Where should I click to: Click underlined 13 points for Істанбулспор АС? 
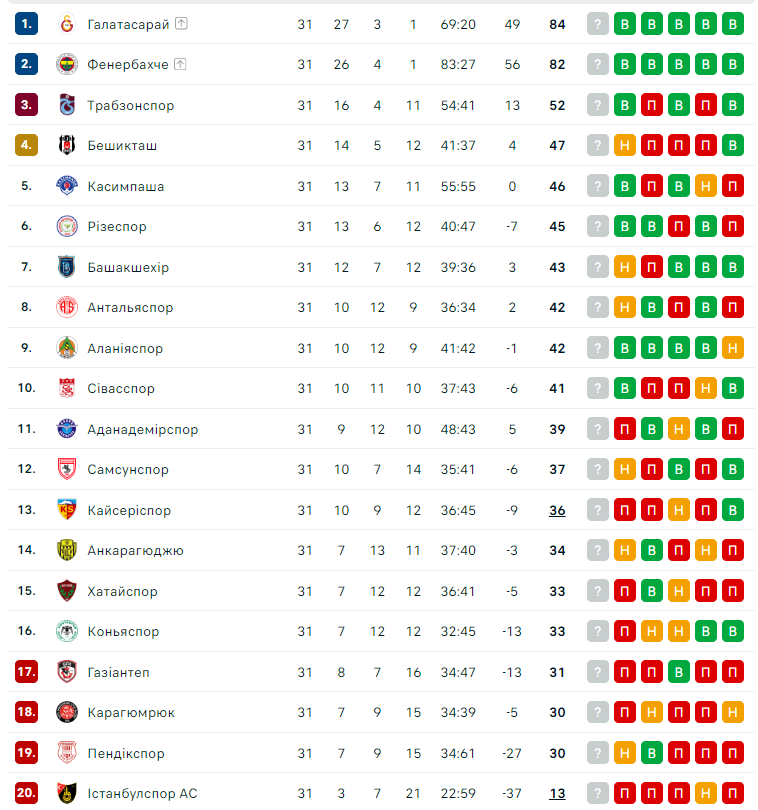pos(557,793)
